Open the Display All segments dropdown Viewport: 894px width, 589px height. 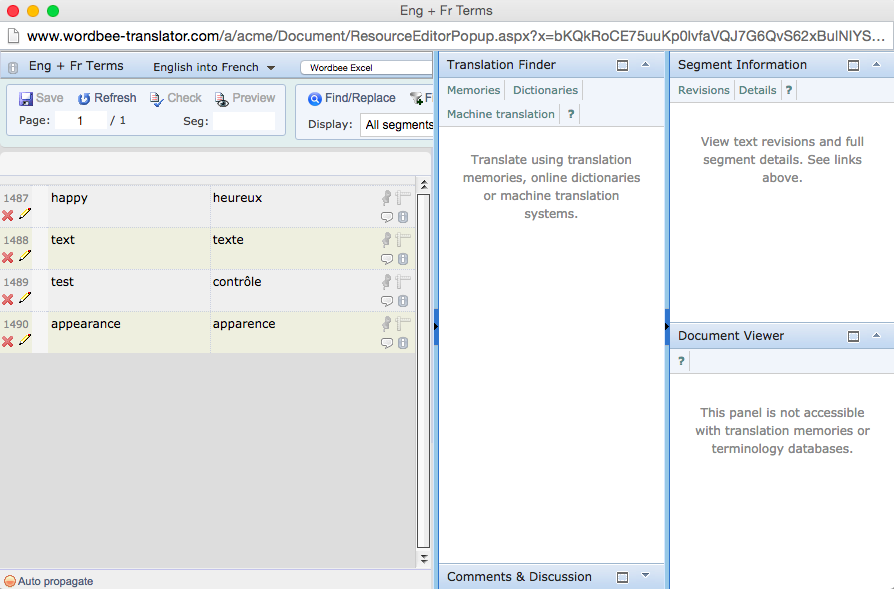[397, 125]
